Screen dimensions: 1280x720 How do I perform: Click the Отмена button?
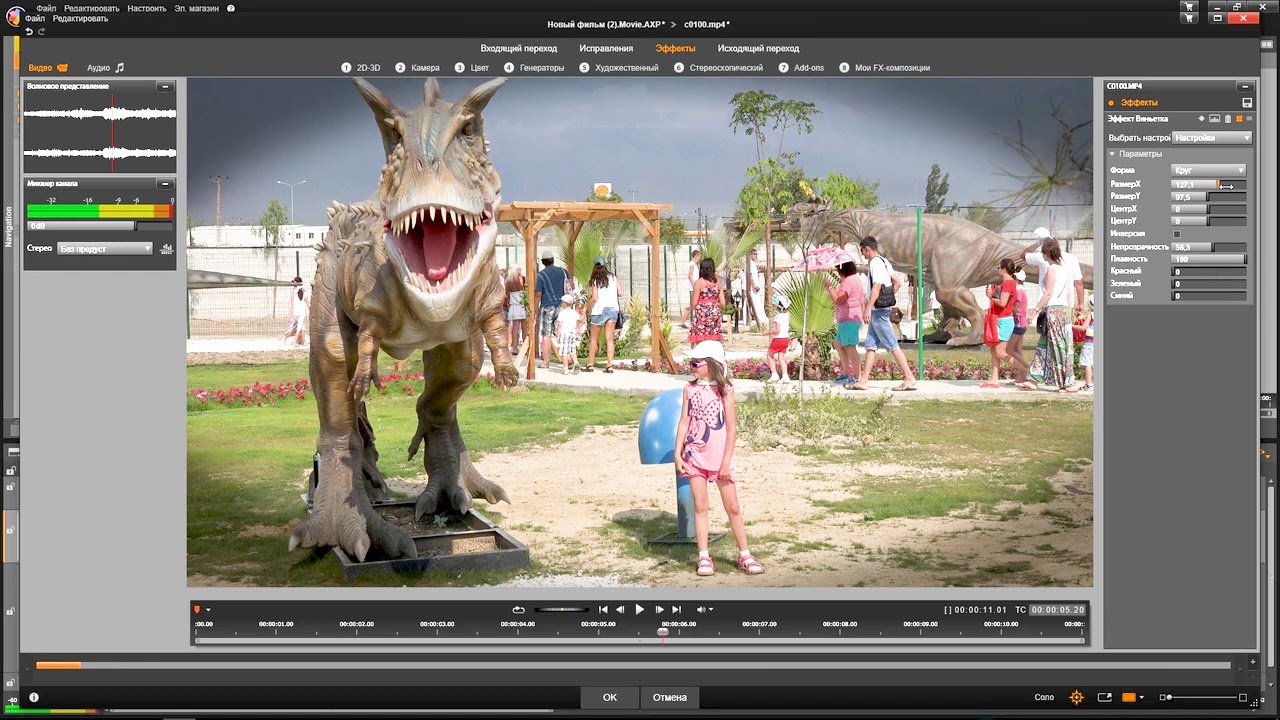point(670,697)
